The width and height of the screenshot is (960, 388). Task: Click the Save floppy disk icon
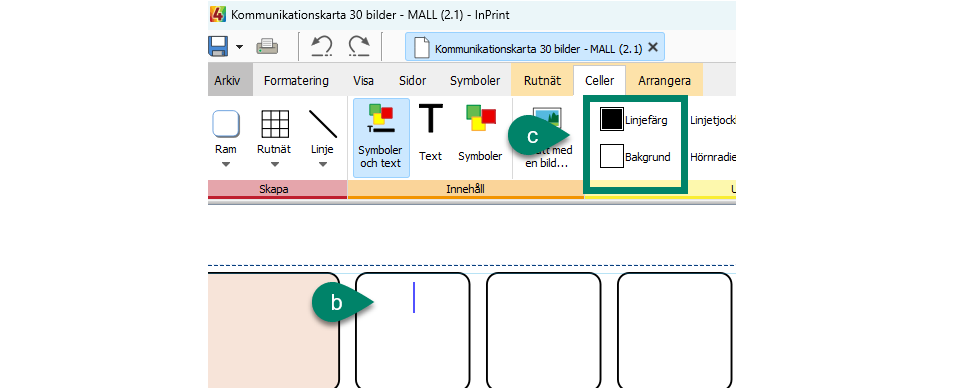pos(219,47)
